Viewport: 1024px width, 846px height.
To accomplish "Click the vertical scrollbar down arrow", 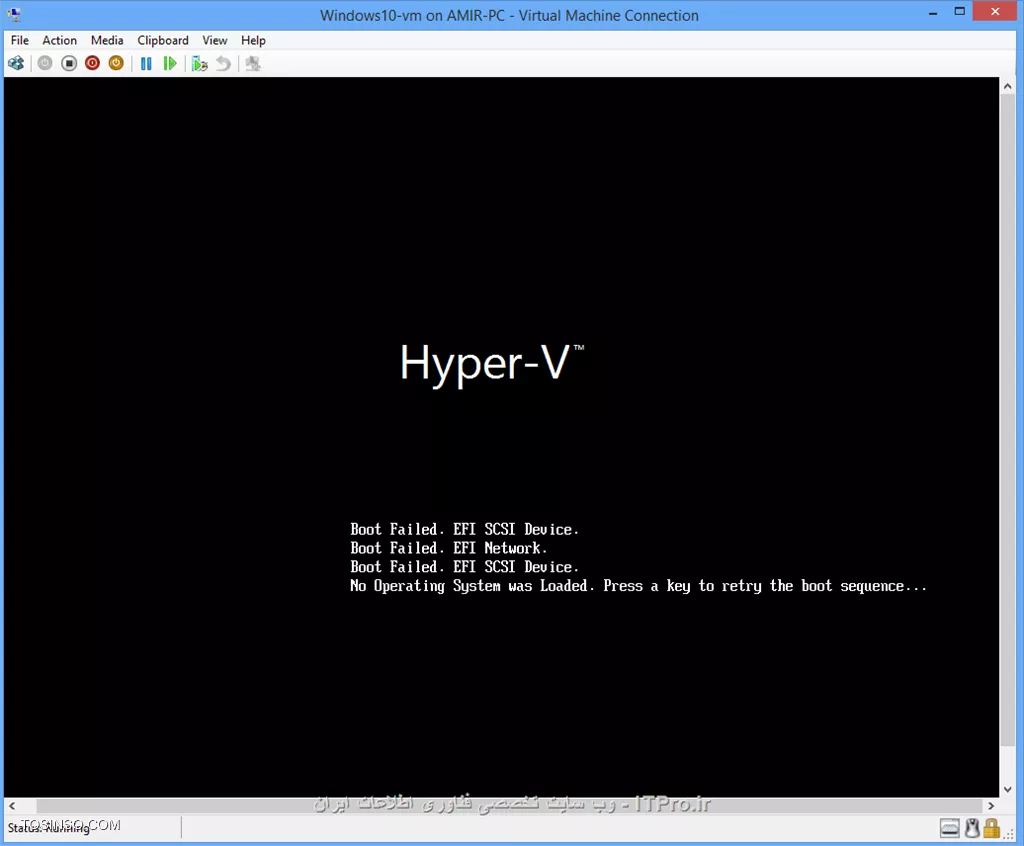I will click(x=1008, y=789).
